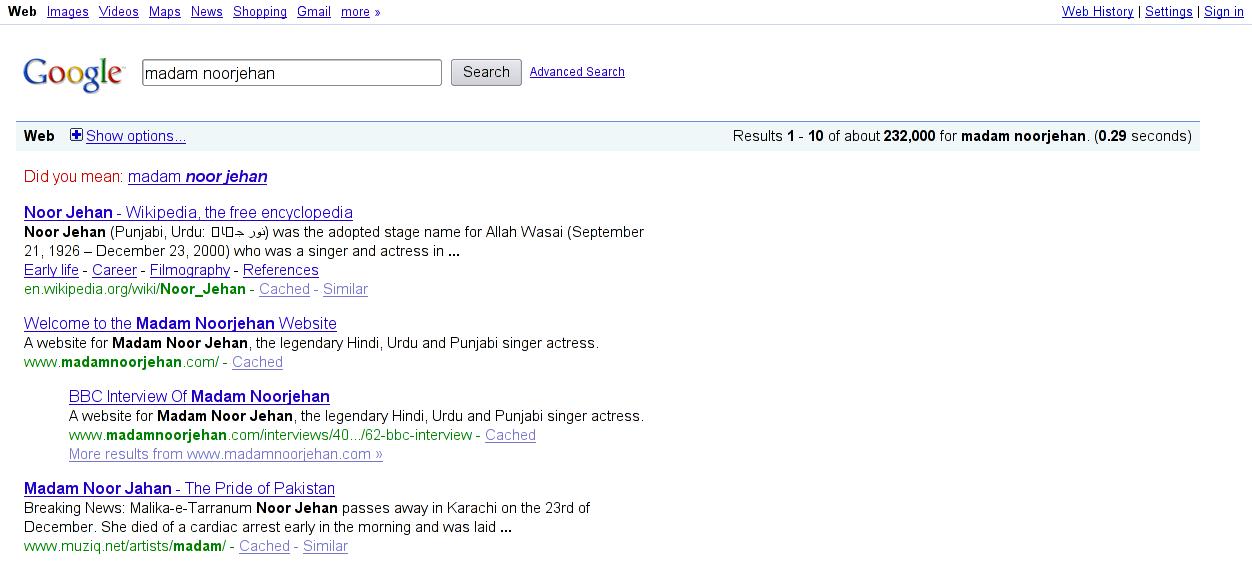The image size is (1252, 561).
Task: Click the Search button
Action: click(x=486, y=72)
